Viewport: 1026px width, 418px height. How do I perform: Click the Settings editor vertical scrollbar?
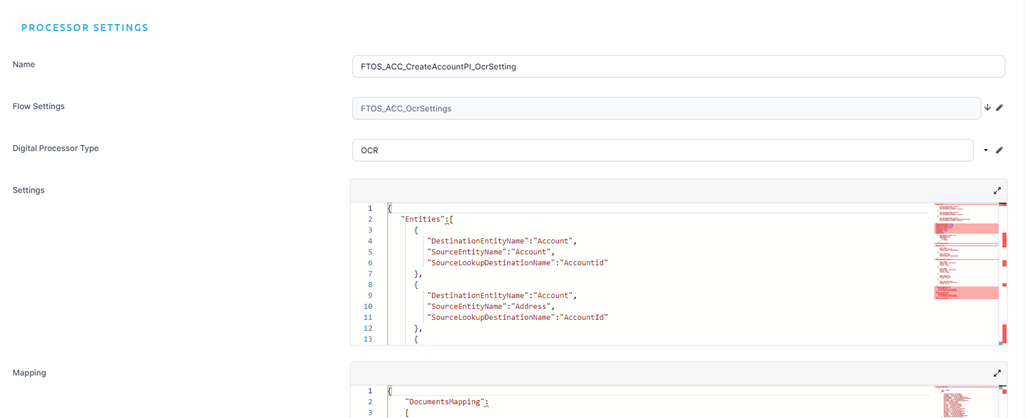click(1003, 270)
